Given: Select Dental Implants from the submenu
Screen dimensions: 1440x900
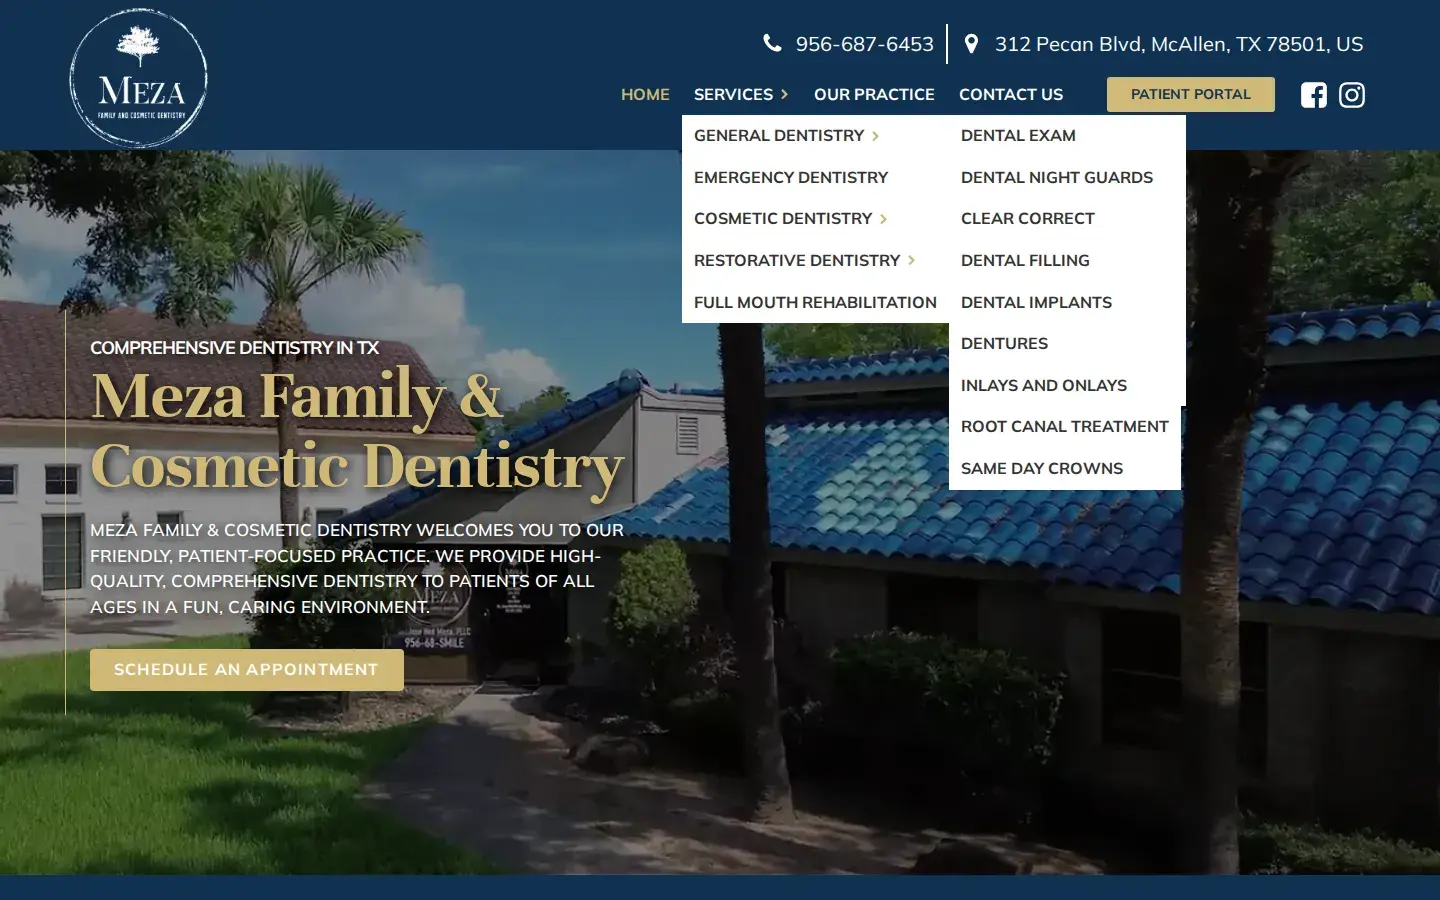Looking at the screenshot, I should point(1036,302).
